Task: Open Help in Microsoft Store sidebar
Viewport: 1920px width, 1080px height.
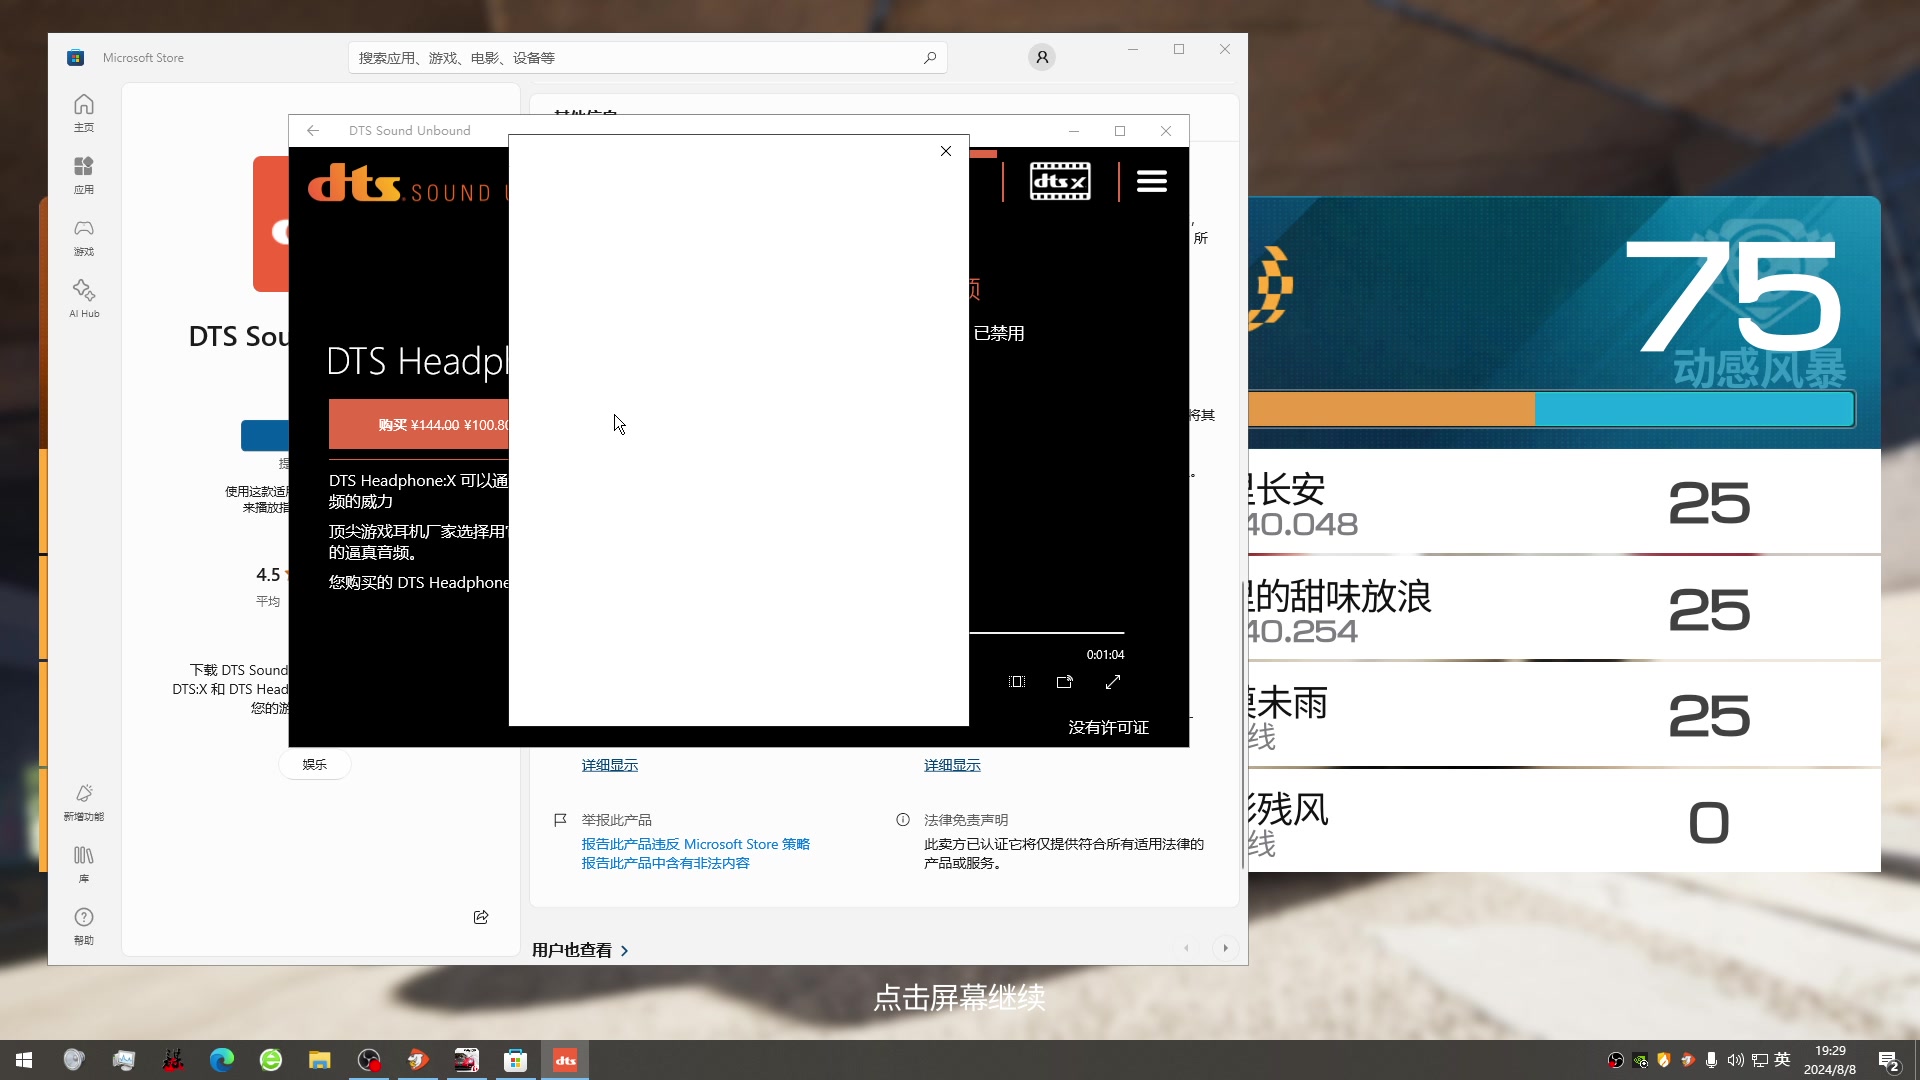Action: 84,927
